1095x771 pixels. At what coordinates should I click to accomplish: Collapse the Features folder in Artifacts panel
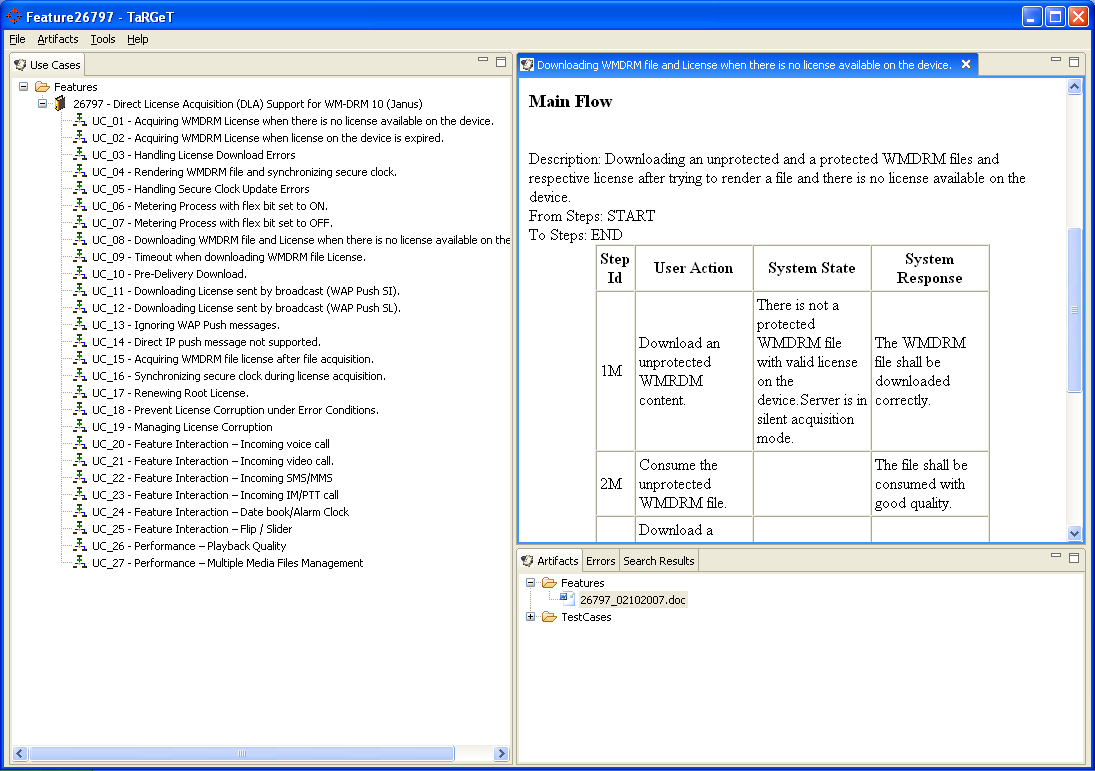531,582
